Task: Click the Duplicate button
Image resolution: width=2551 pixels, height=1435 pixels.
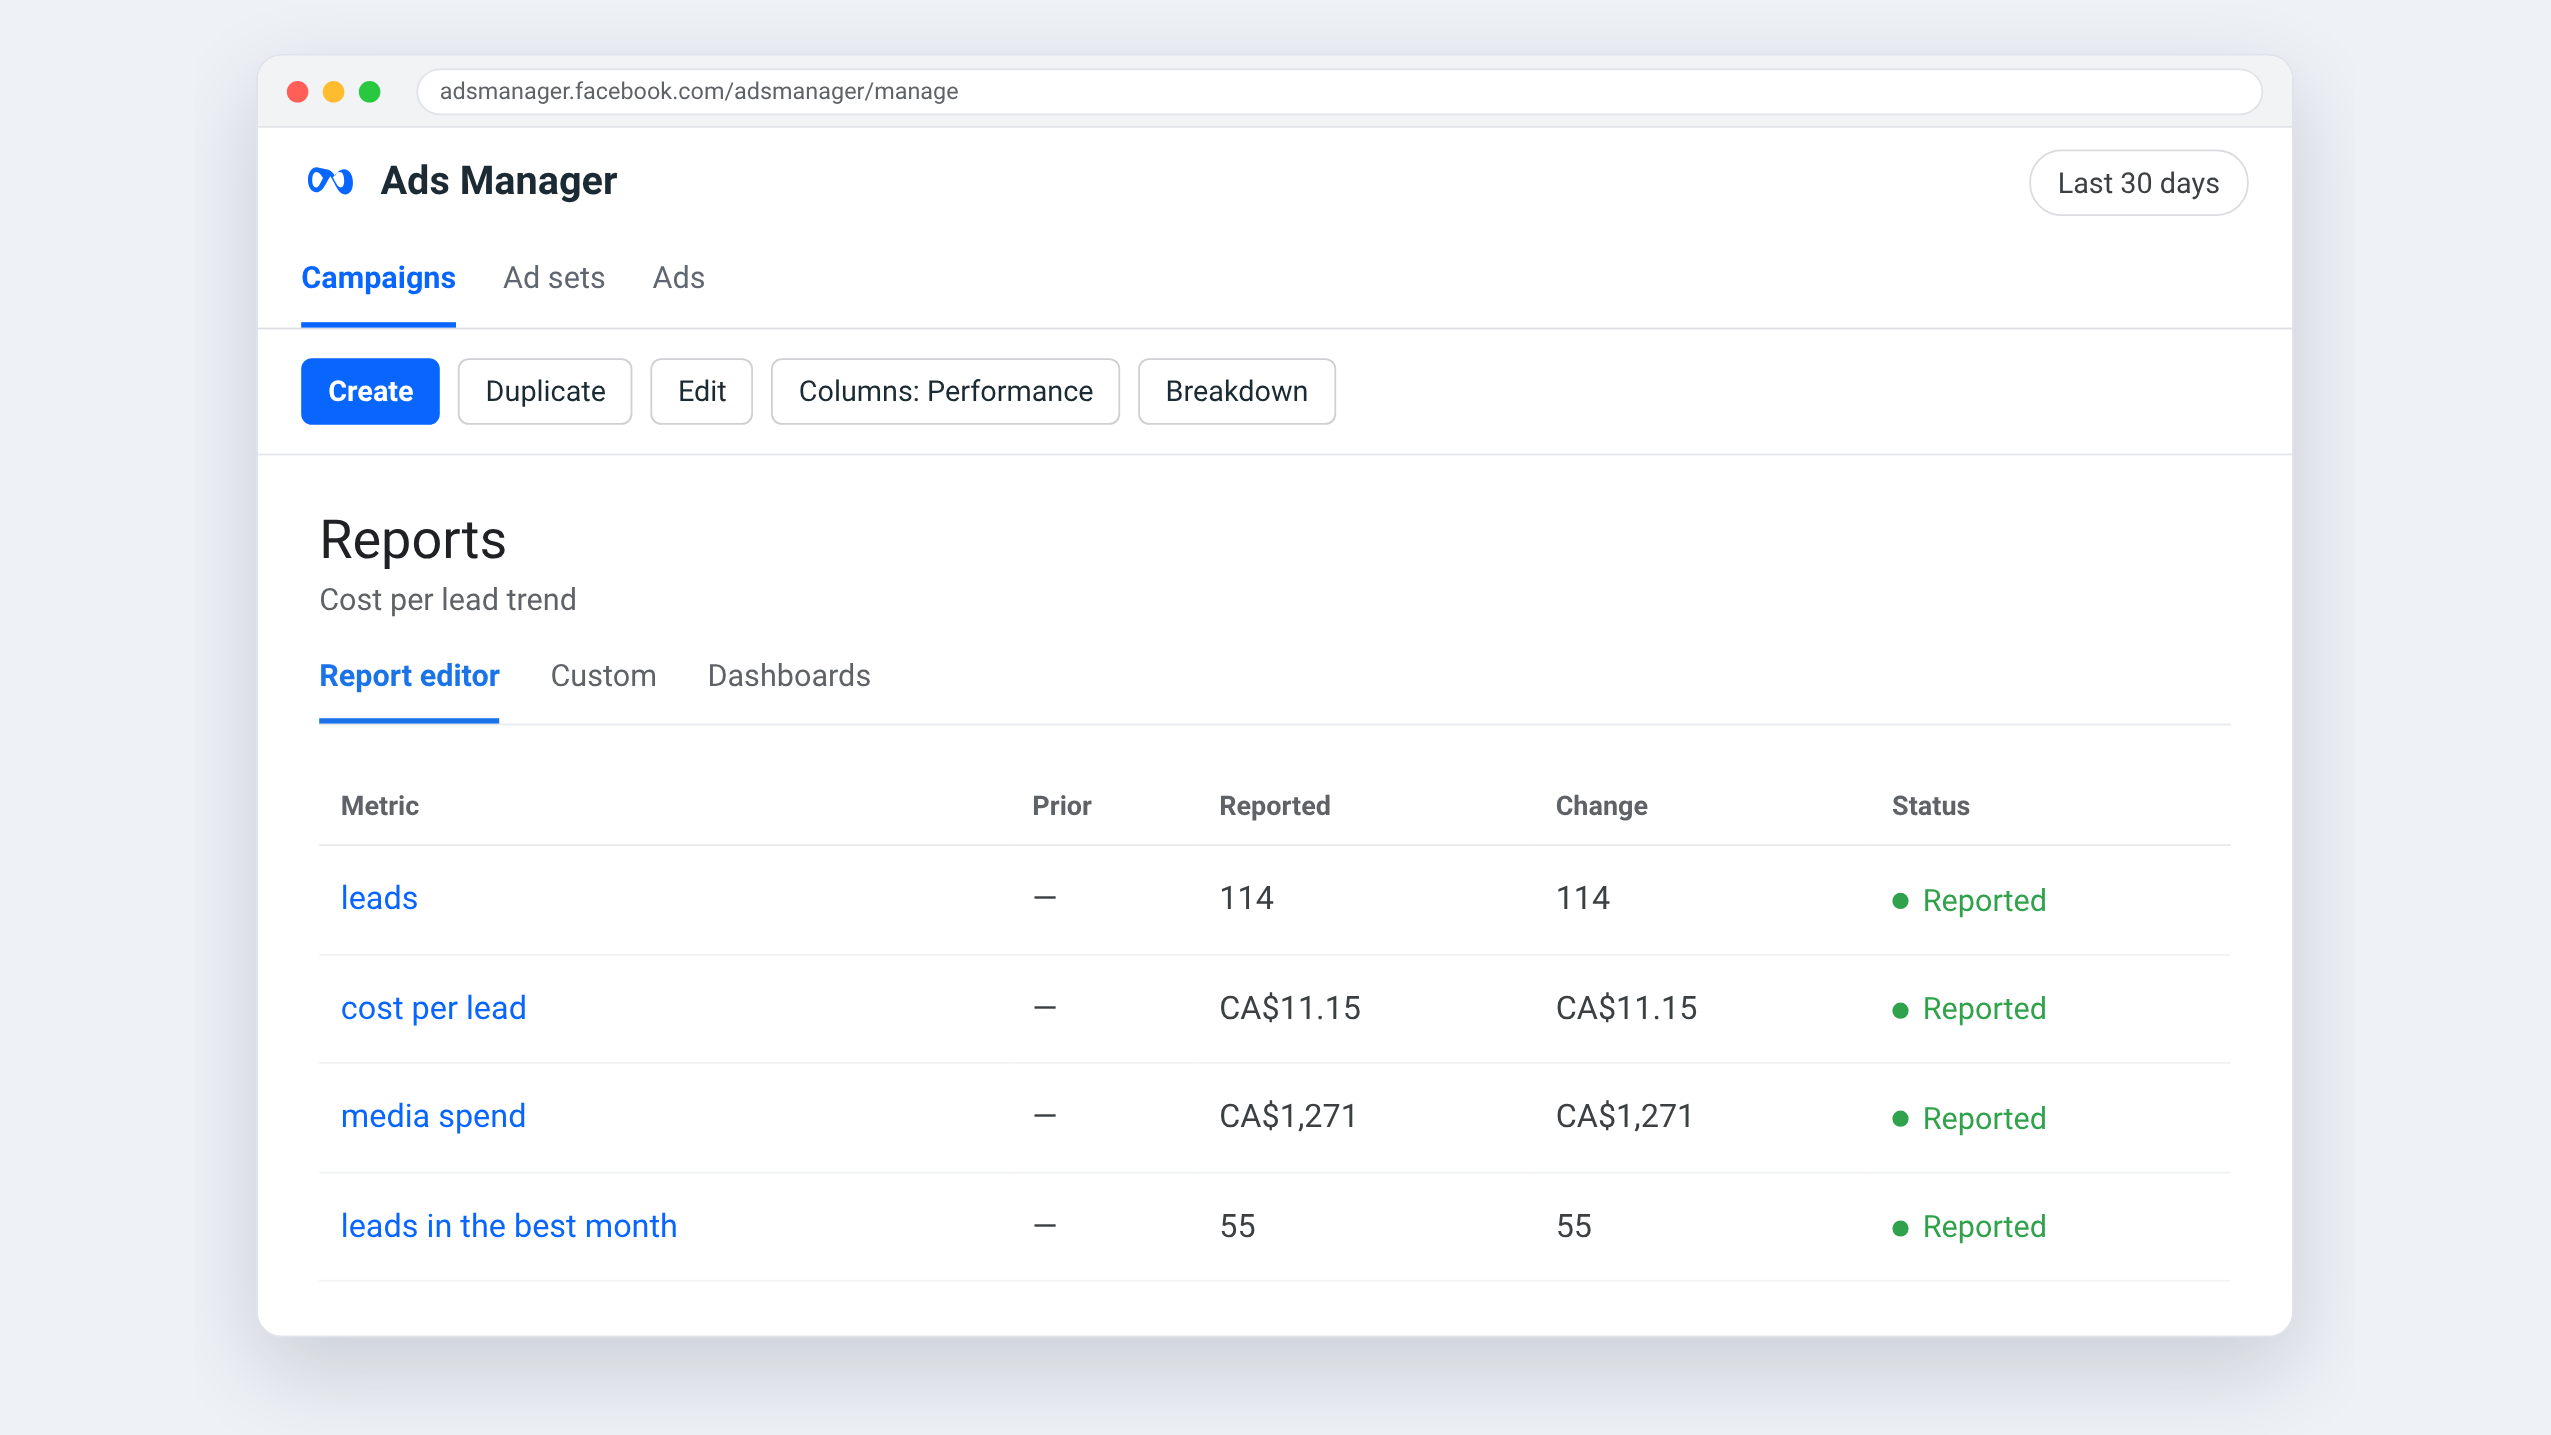Action: pyautogui.click(x=545, y=391)
